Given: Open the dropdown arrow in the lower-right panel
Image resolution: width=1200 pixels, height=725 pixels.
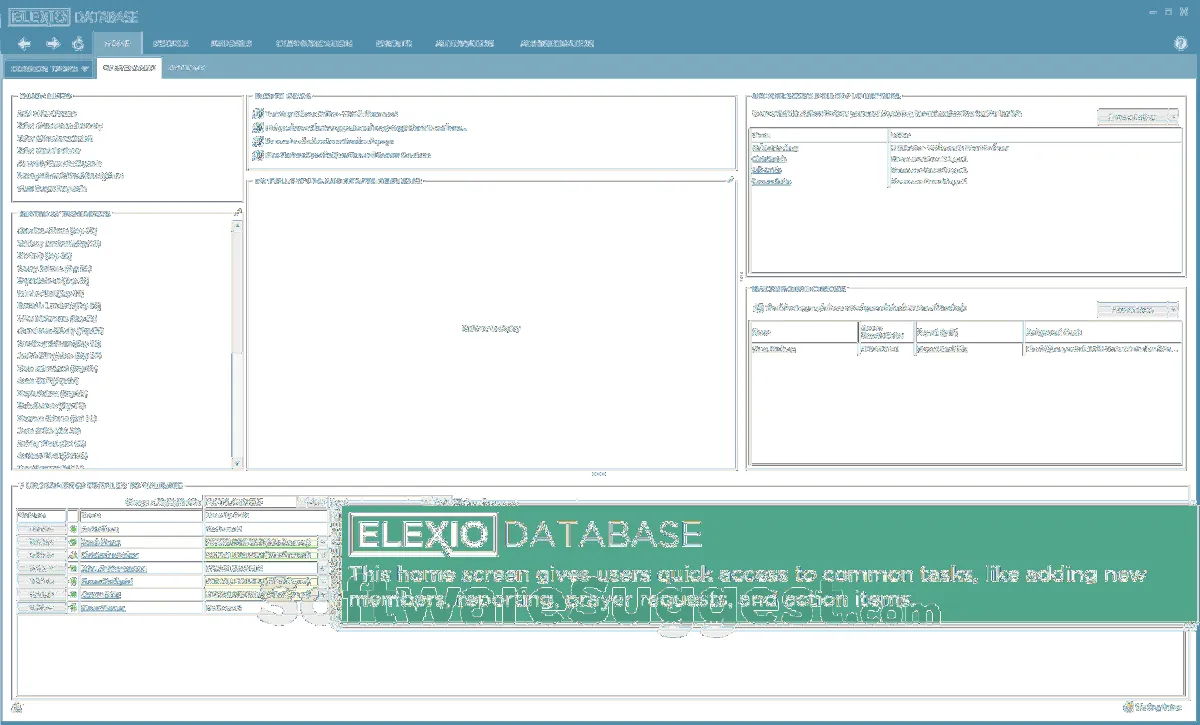Looking at the screenshot, I should 1172,310.
